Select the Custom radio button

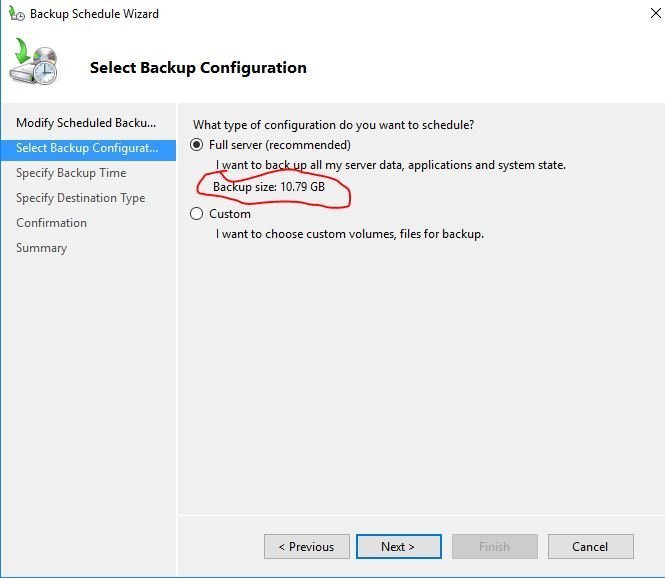coord(196,213)
